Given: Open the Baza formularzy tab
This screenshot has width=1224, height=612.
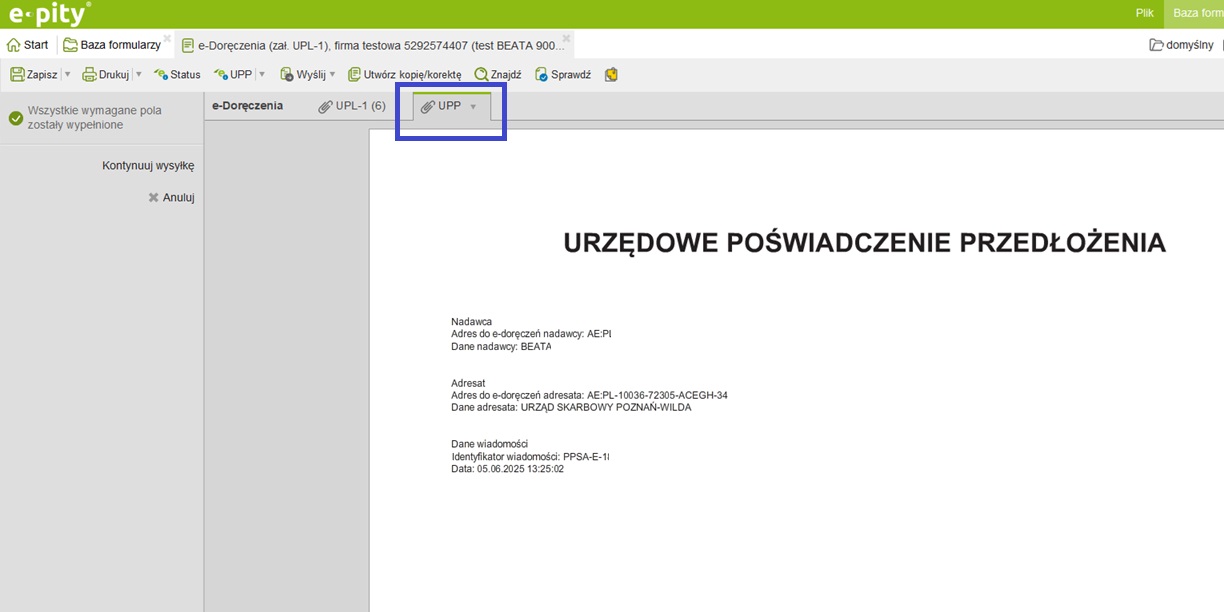Looking at the screenshot, I should point(111,45).
